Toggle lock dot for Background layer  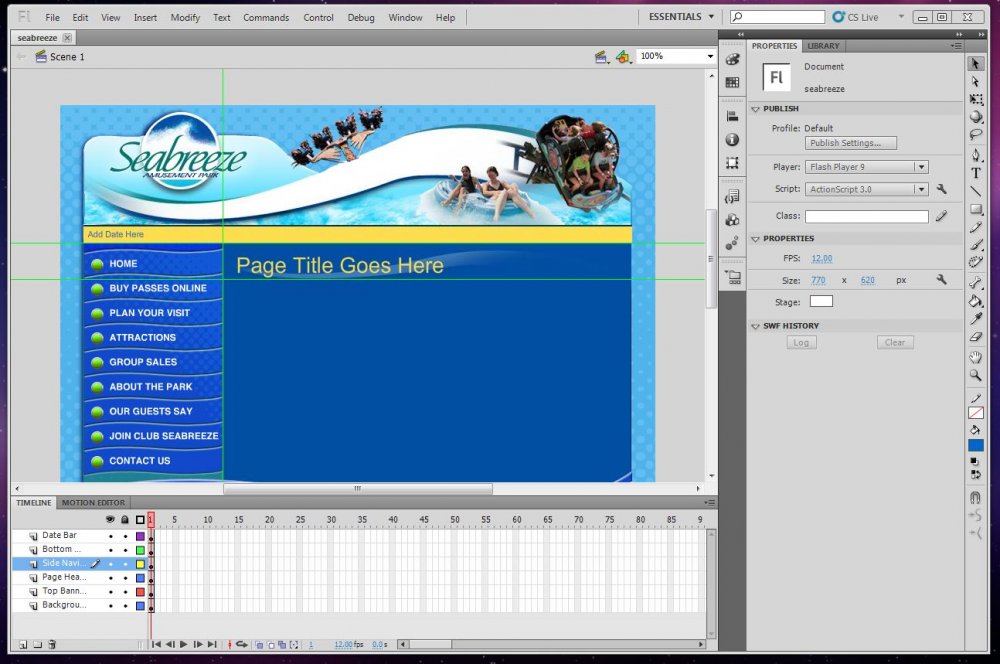(125, 606)
